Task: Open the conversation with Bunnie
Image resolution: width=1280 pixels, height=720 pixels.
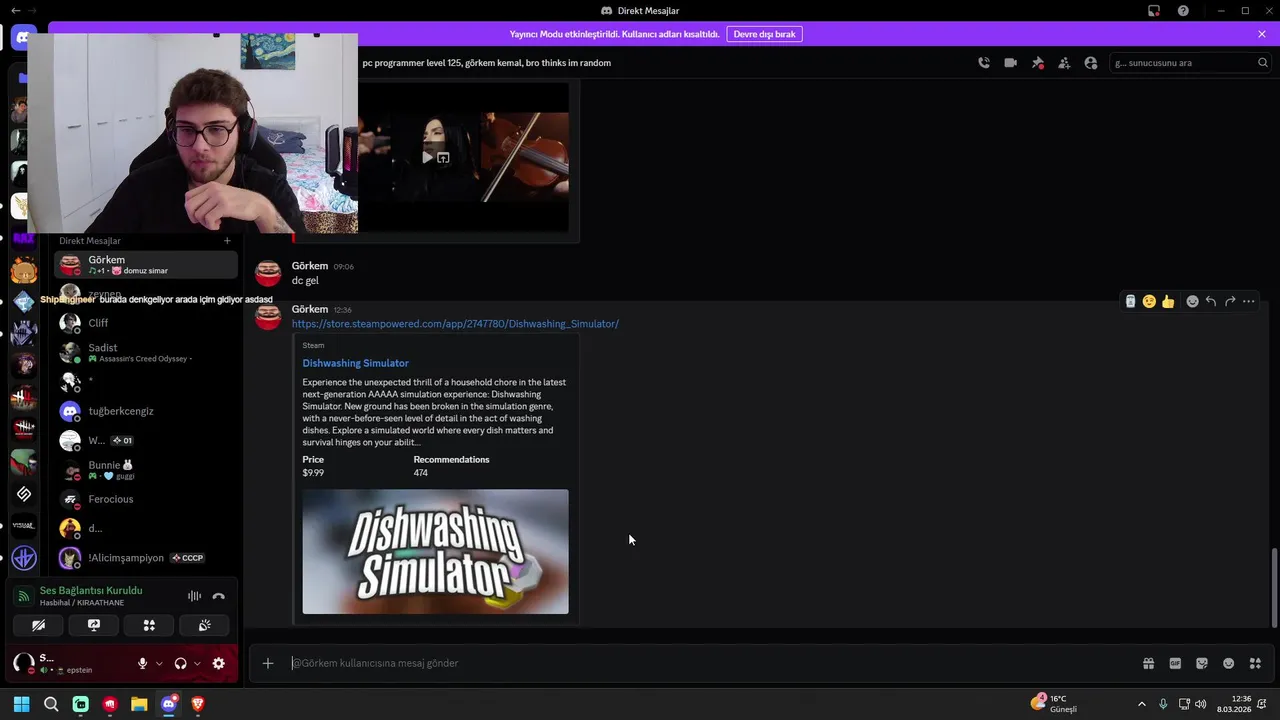Action: (x=146, y=470)
